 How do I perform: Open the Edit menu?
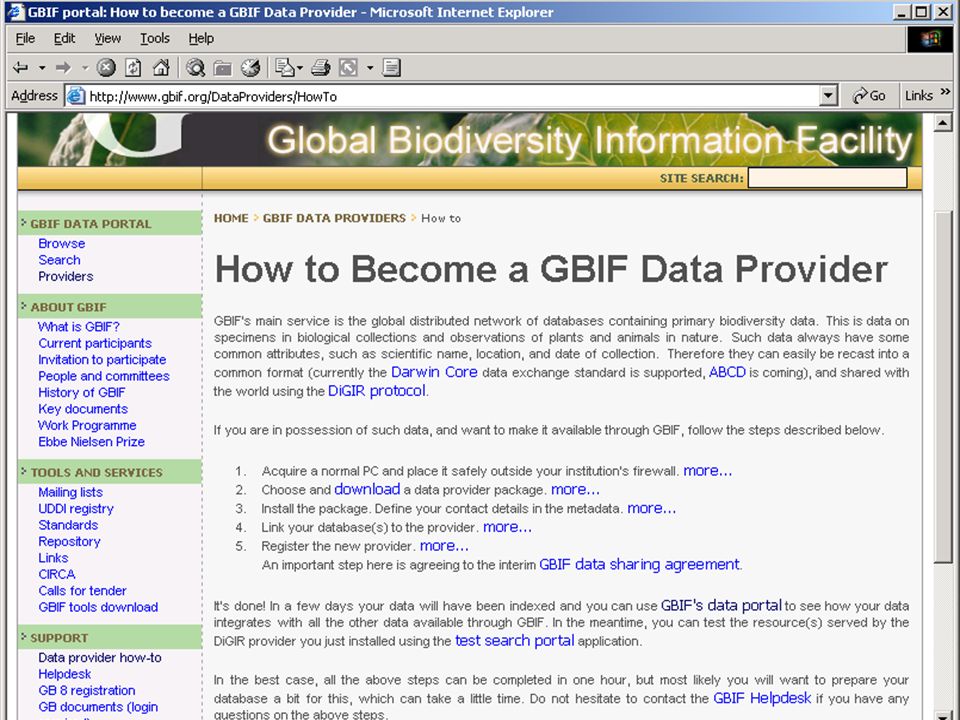(64, 39)
